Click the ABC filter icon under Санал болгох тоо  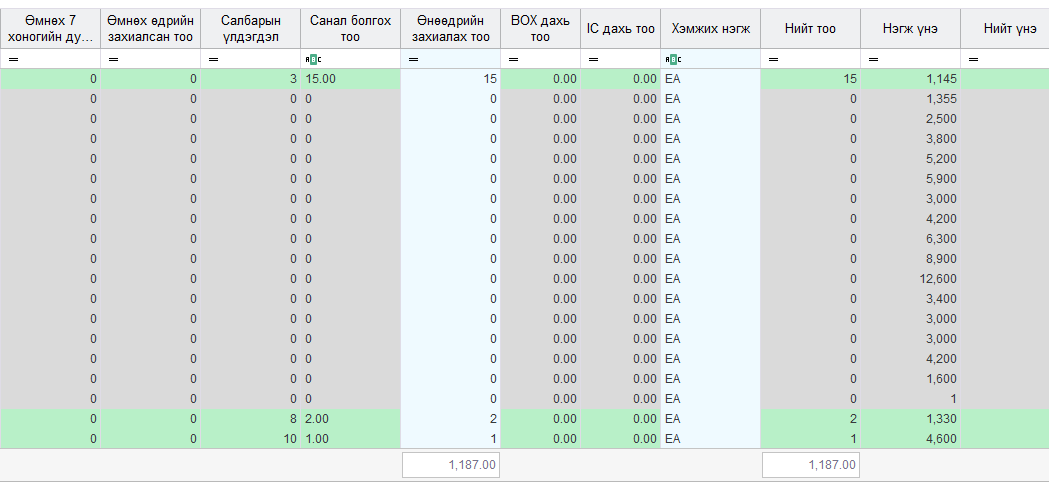click(x=313, y=60)
